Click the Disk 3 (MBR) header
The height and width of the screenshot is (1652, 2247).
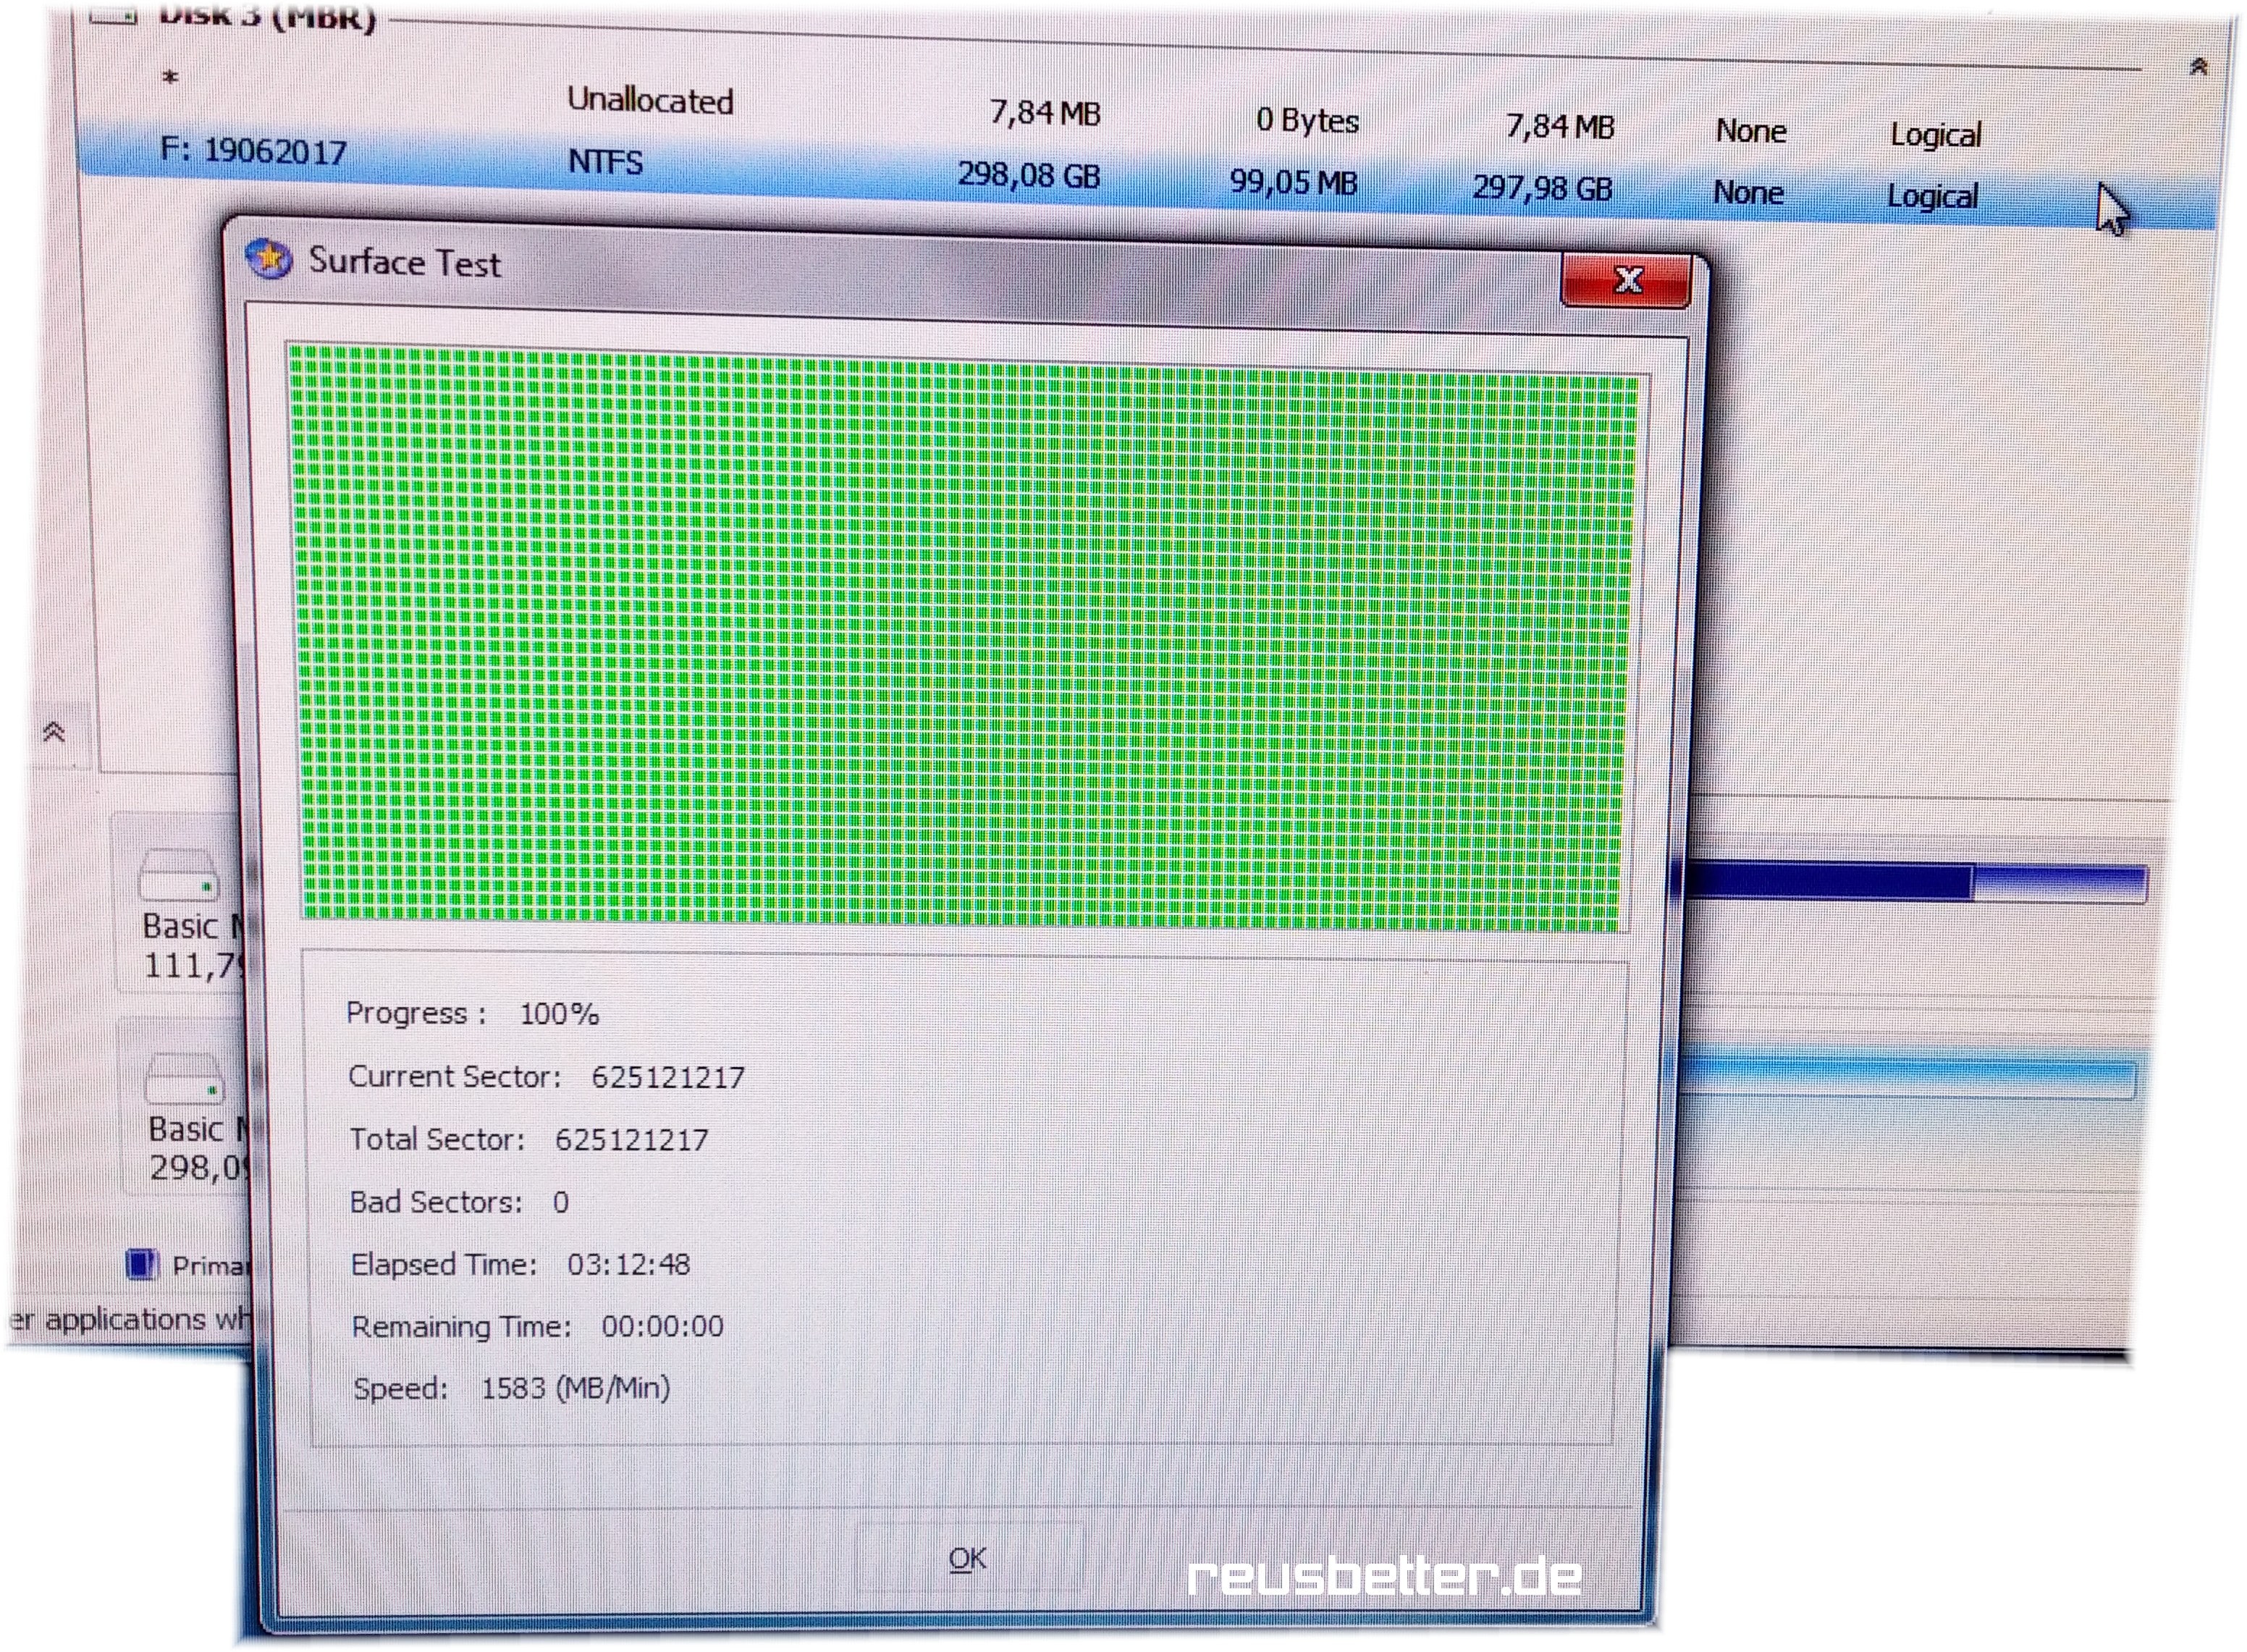[x=267, y=16]
